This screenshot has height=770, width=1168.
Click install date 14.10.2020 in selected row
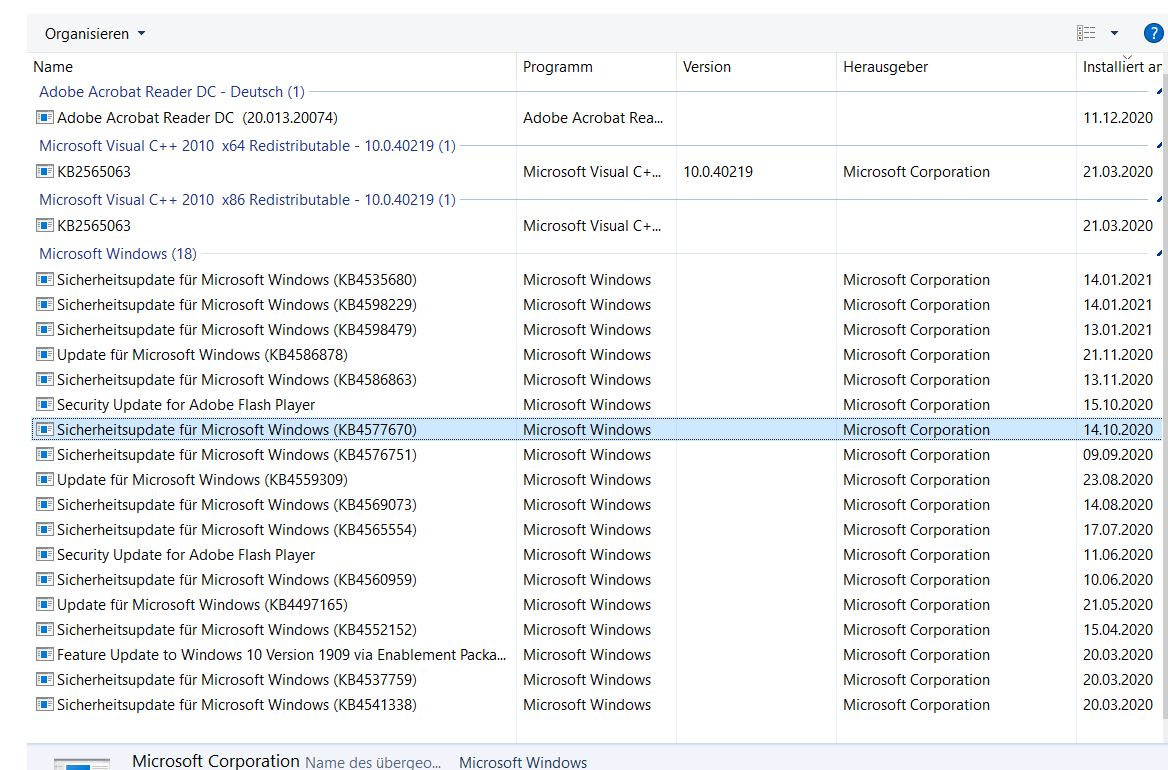tap(1118, 430)
